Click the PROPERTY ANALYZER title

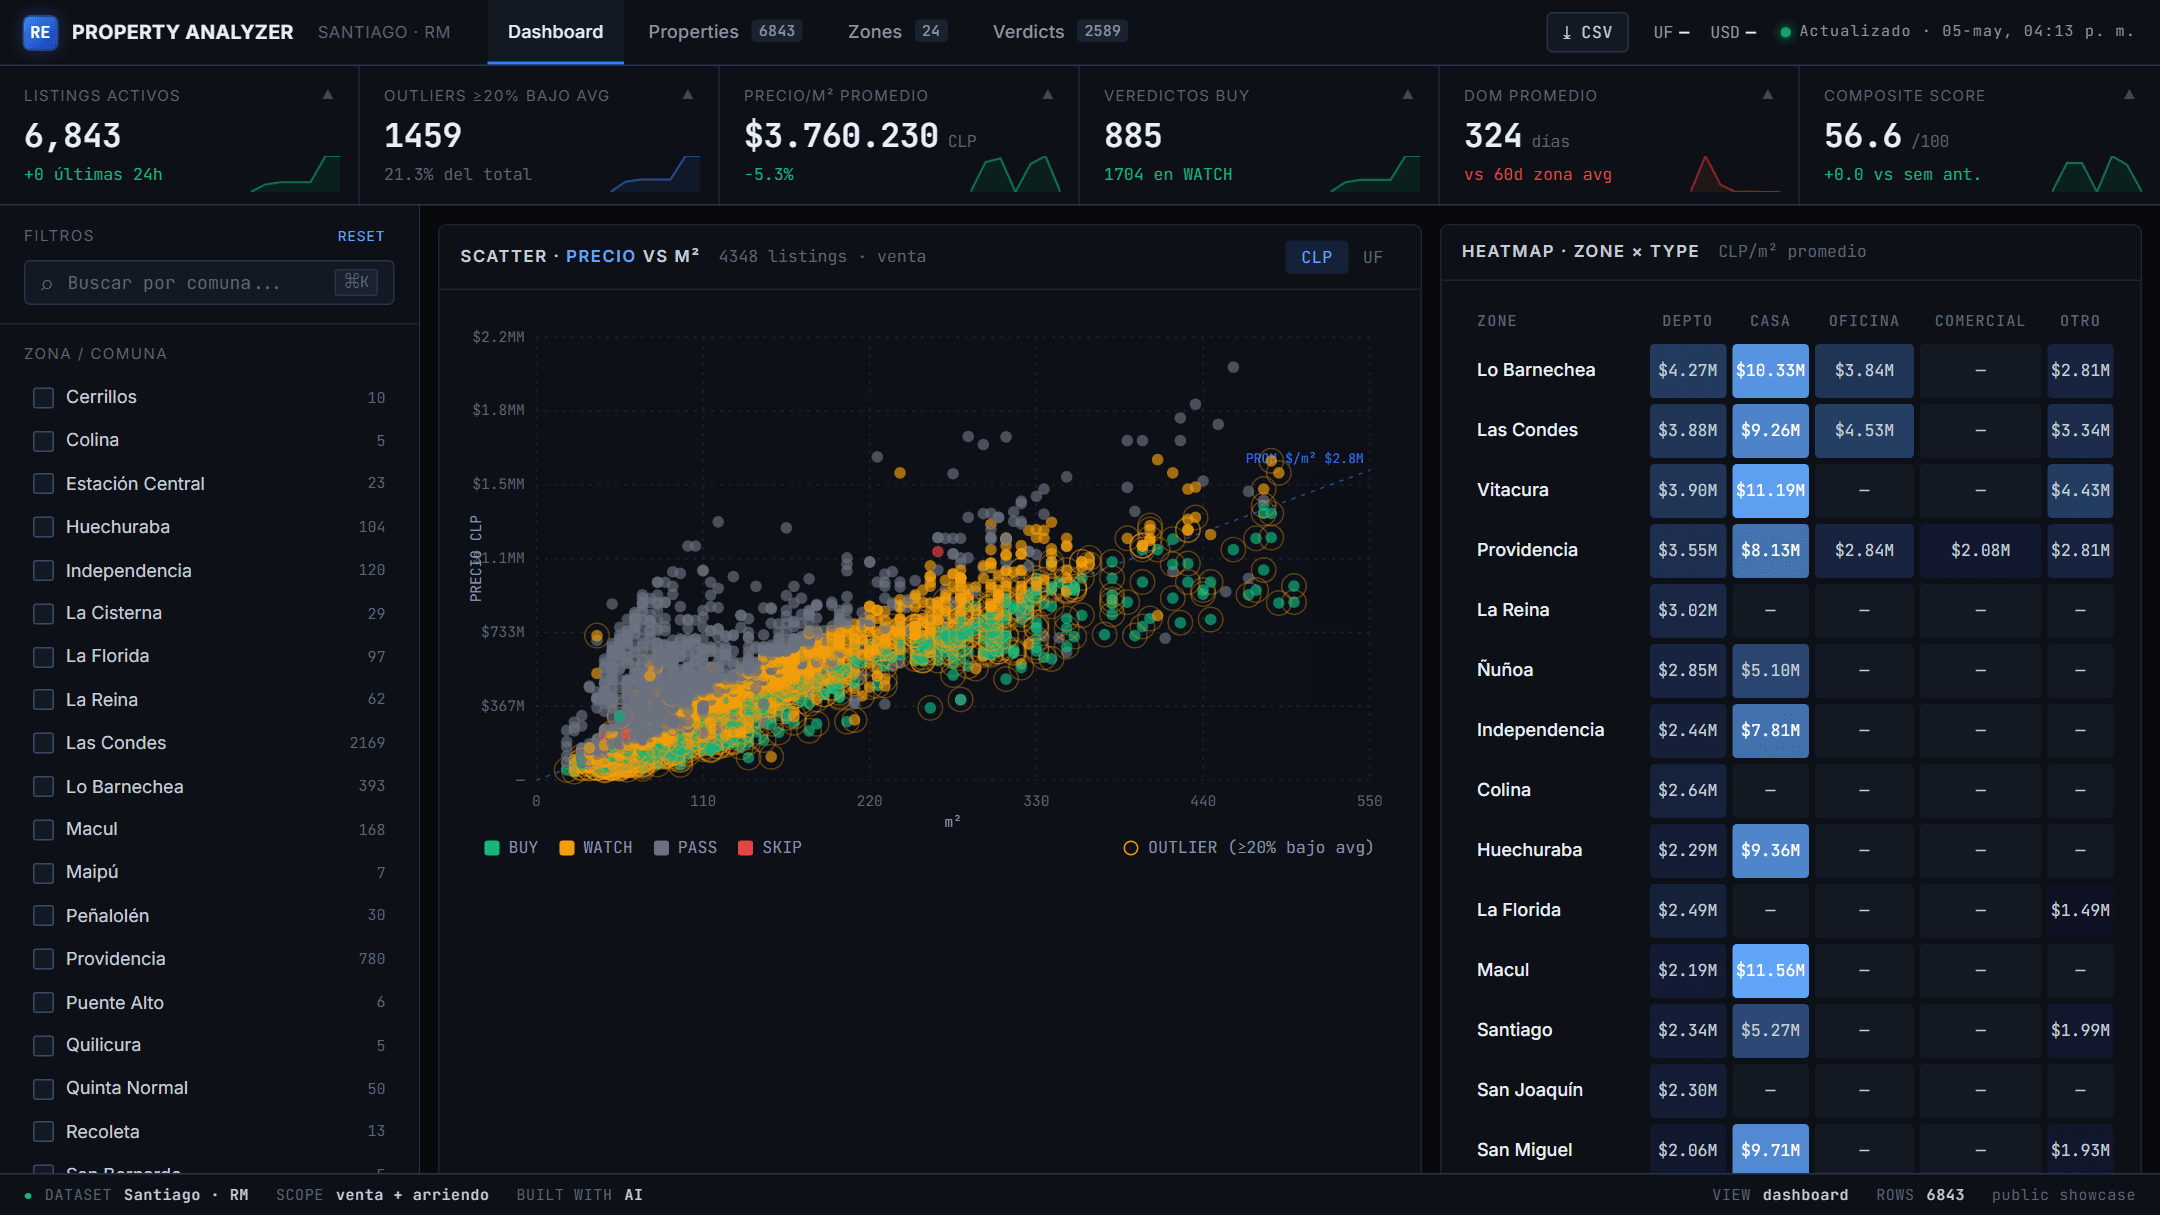(183, 32)
